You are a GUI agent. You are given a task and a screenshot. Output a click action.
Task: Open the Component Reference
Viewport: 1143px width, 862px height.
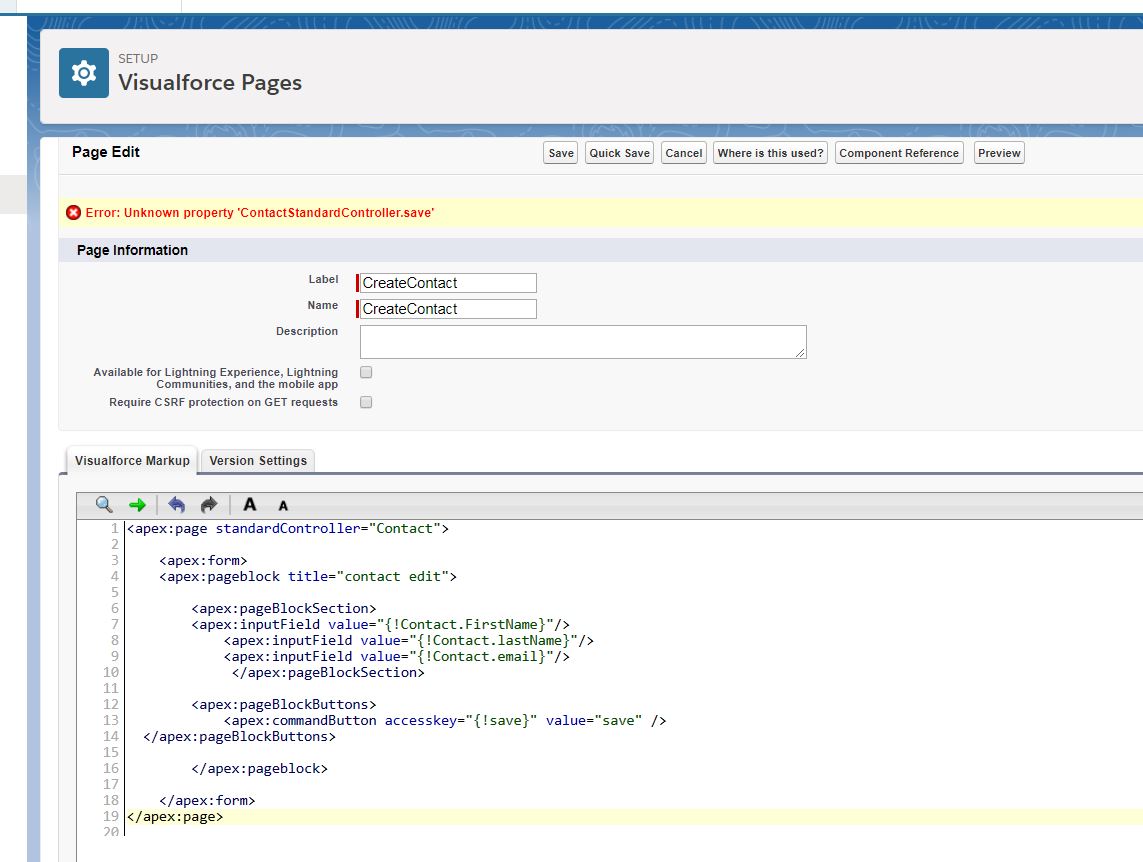[x=899, y=153]
